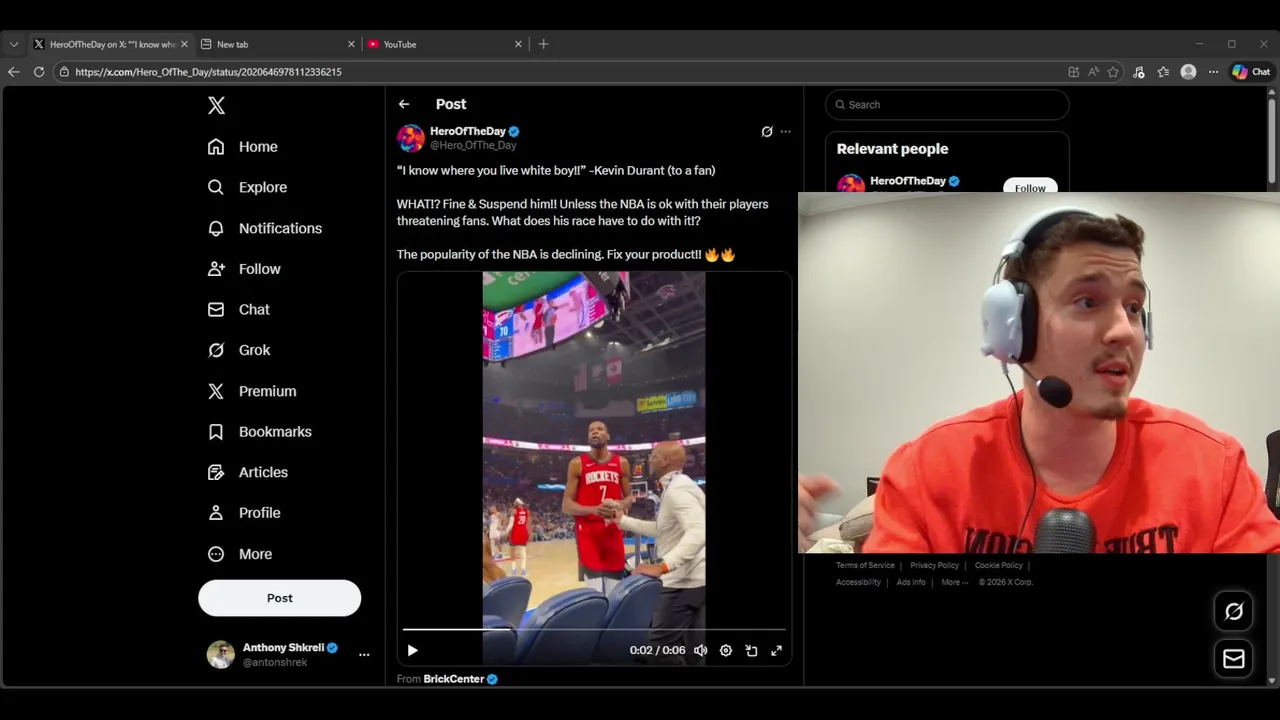
Task: Expand footer More options
Action: point(954,582)
